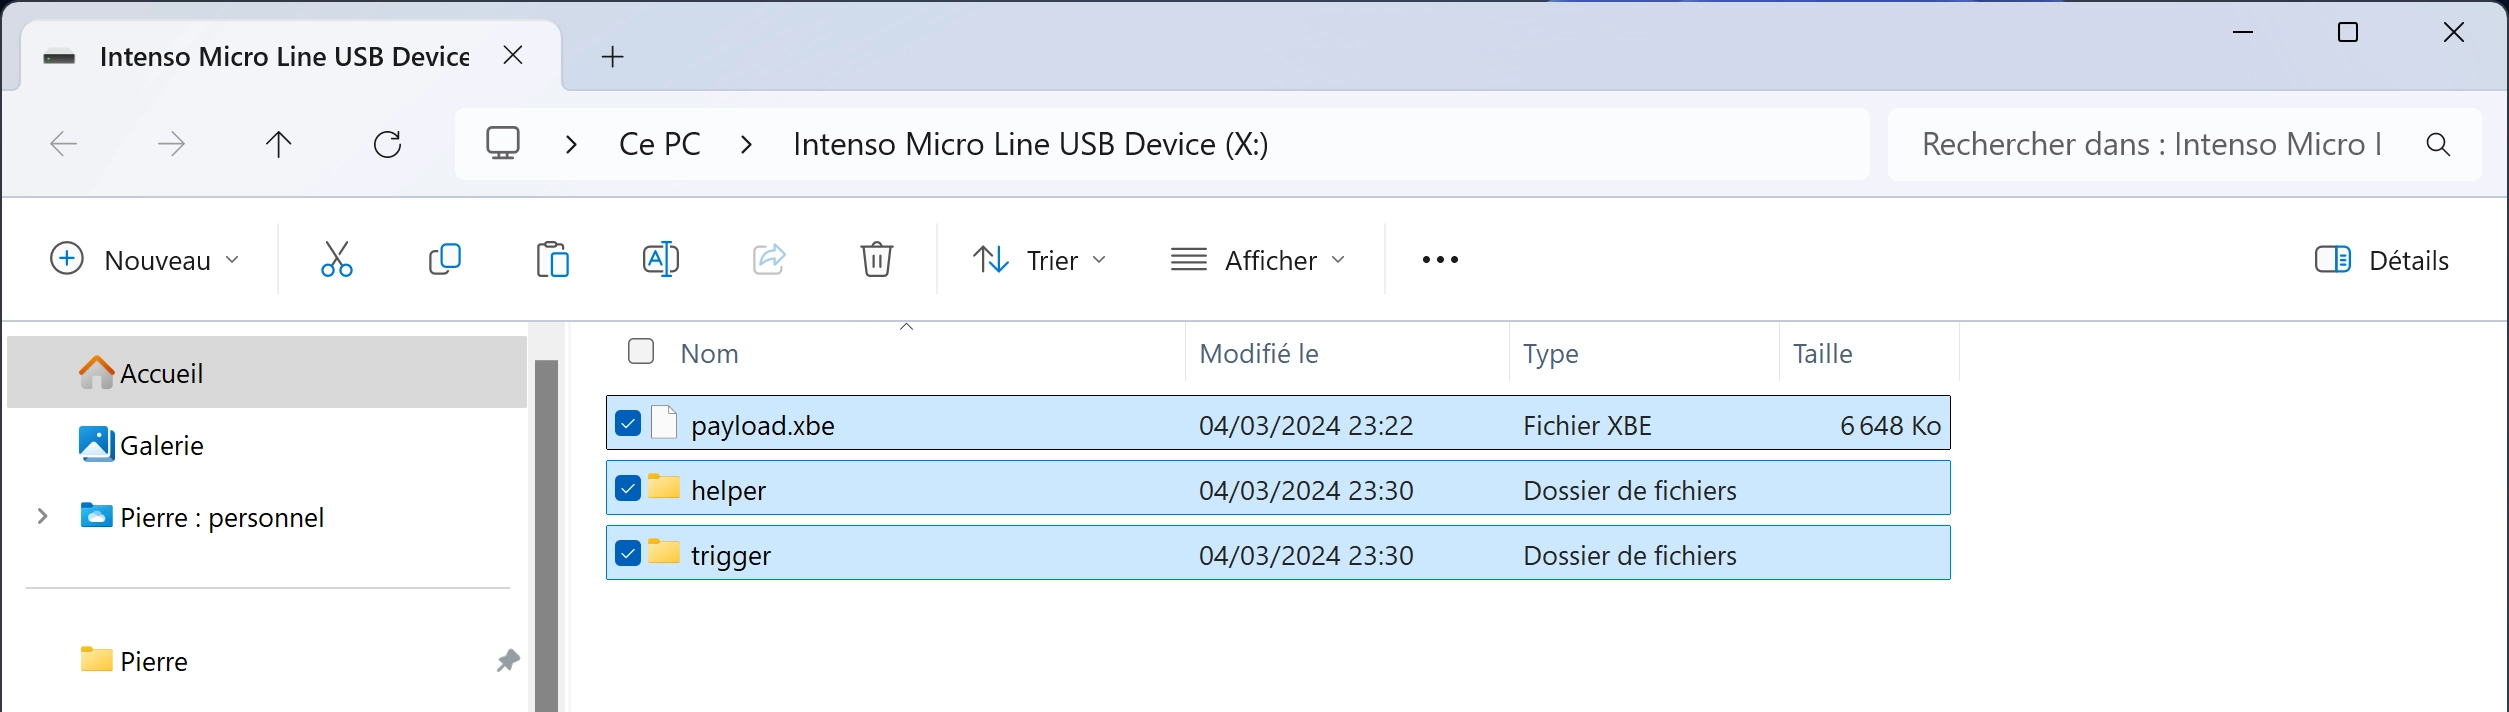Screen dimensions: 2509x712
Task: Click the Delete trash bin icon
Action: 877,259
